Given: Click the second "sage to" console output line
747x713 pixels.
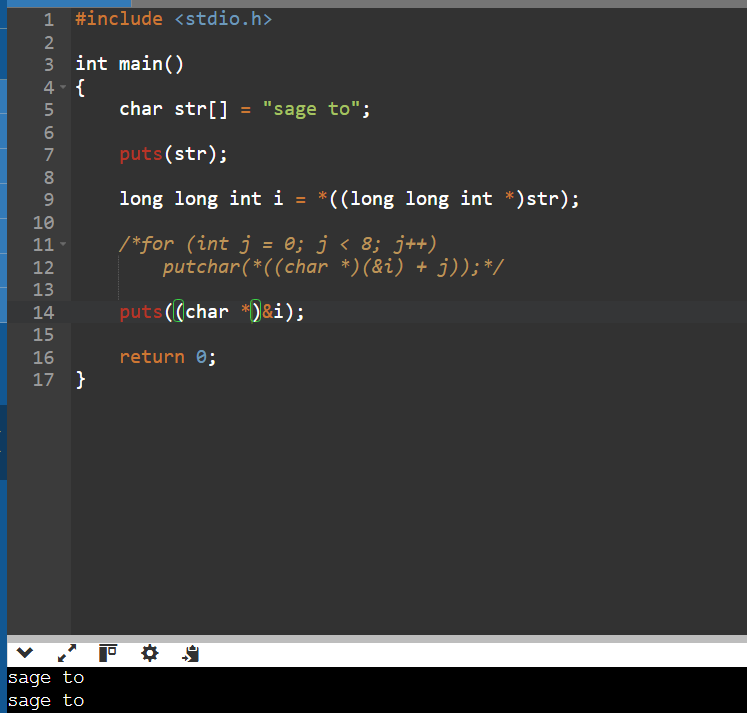Looking at the screenshot, I should click(x=46, y=701).
